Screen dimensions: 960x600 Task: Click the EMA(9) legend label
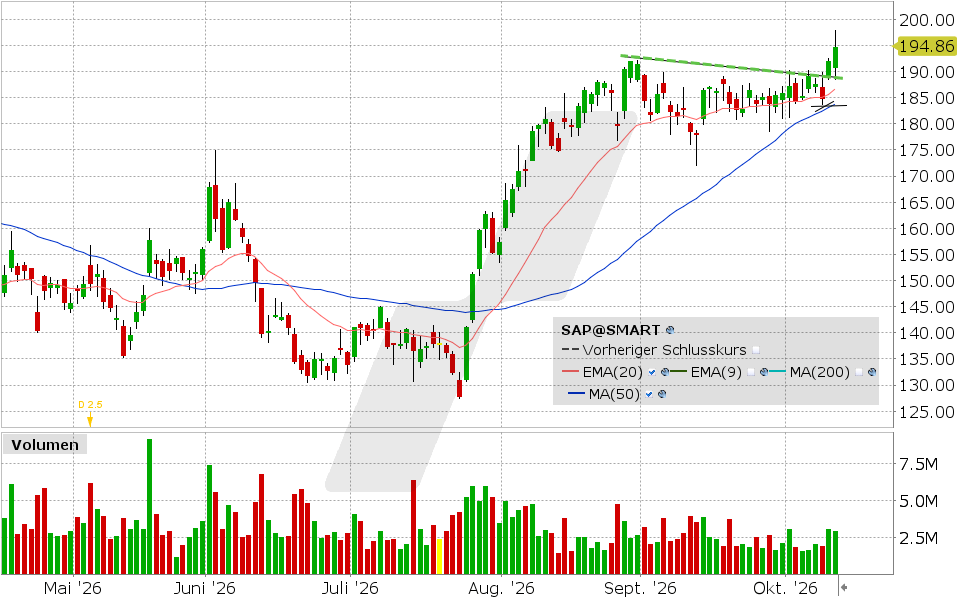coord(716,372)
